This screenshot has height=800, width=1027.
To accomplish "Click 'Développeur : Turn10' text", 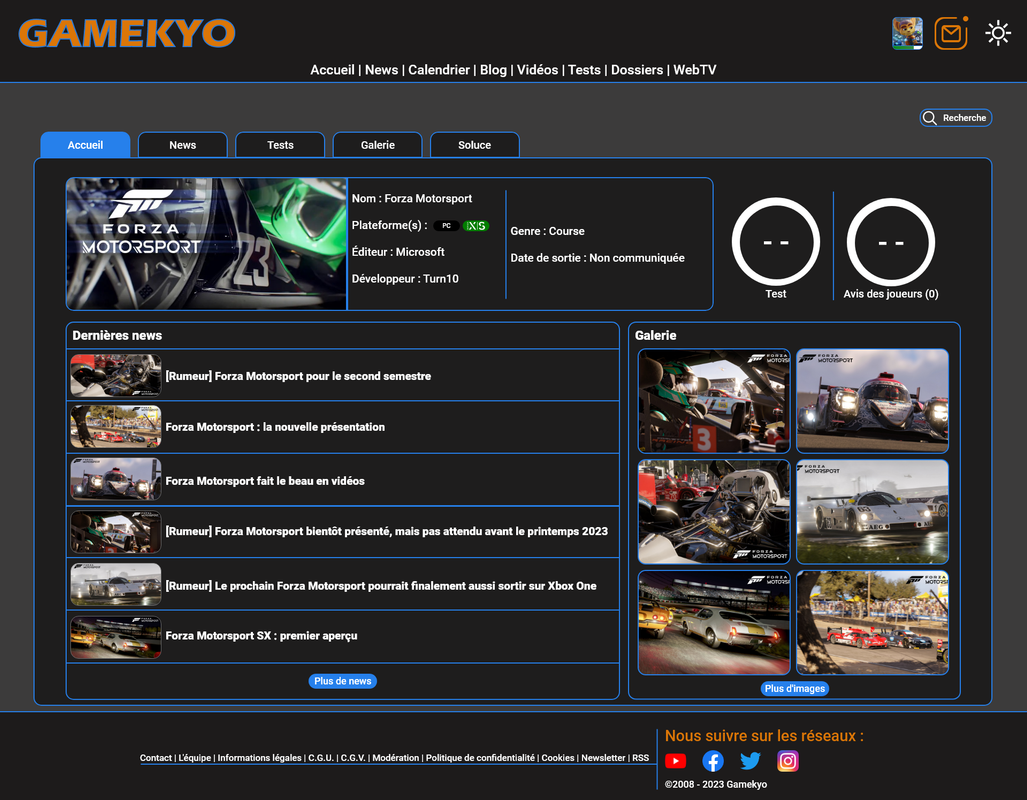I will [405, 279].
